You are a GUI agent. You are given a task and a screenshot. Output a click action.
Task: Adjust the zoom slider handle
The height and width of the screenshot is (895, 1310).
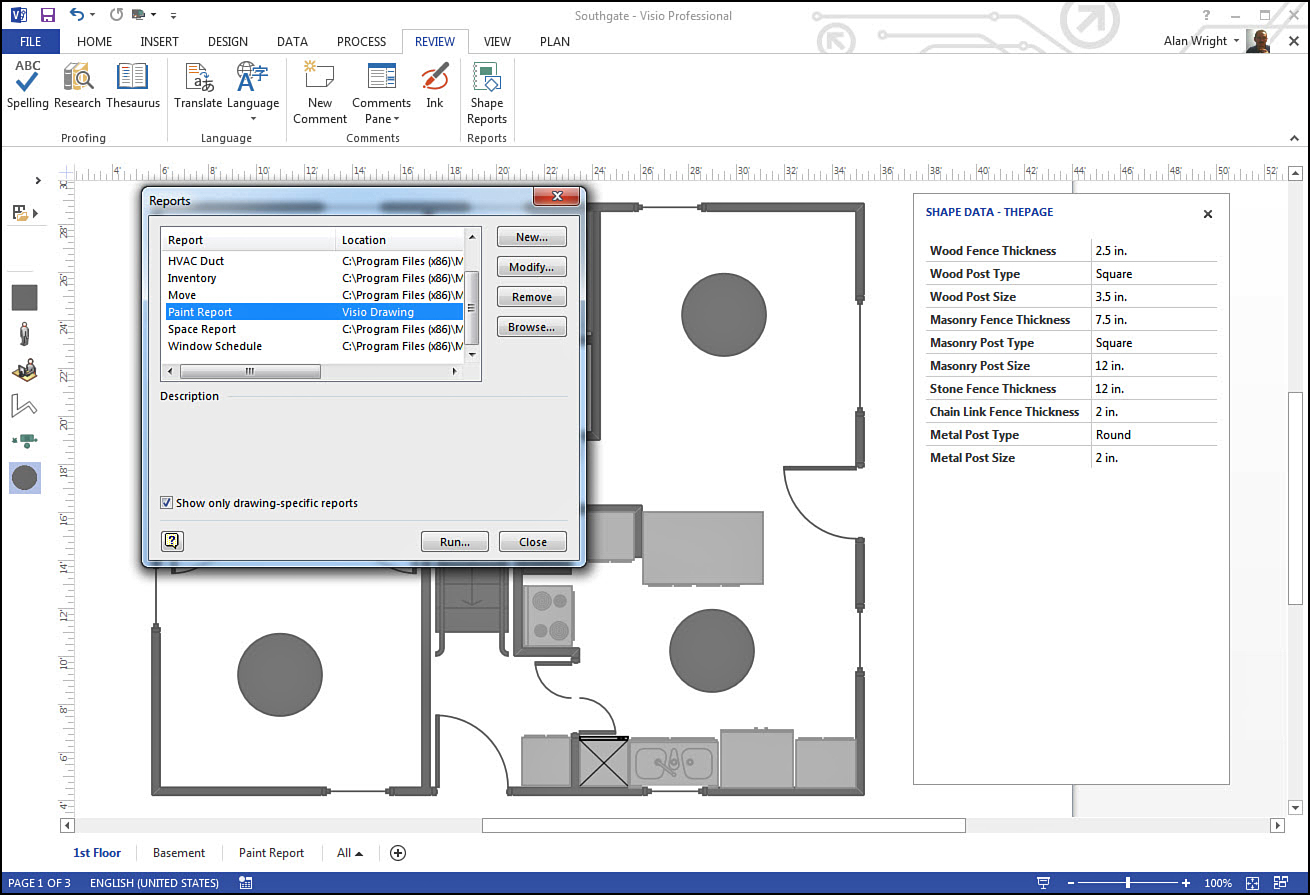1128,883
